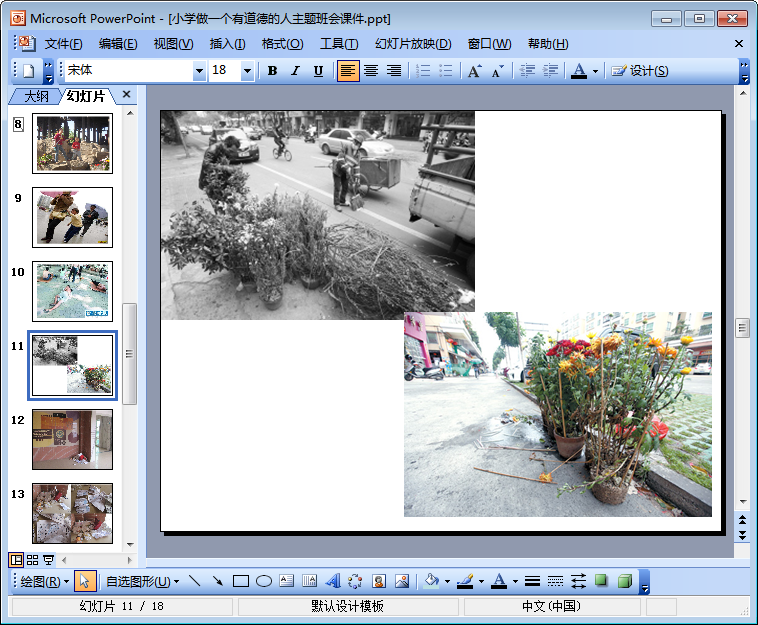Click the Text Box tool

pyautogui.click(x=287, y=581)
